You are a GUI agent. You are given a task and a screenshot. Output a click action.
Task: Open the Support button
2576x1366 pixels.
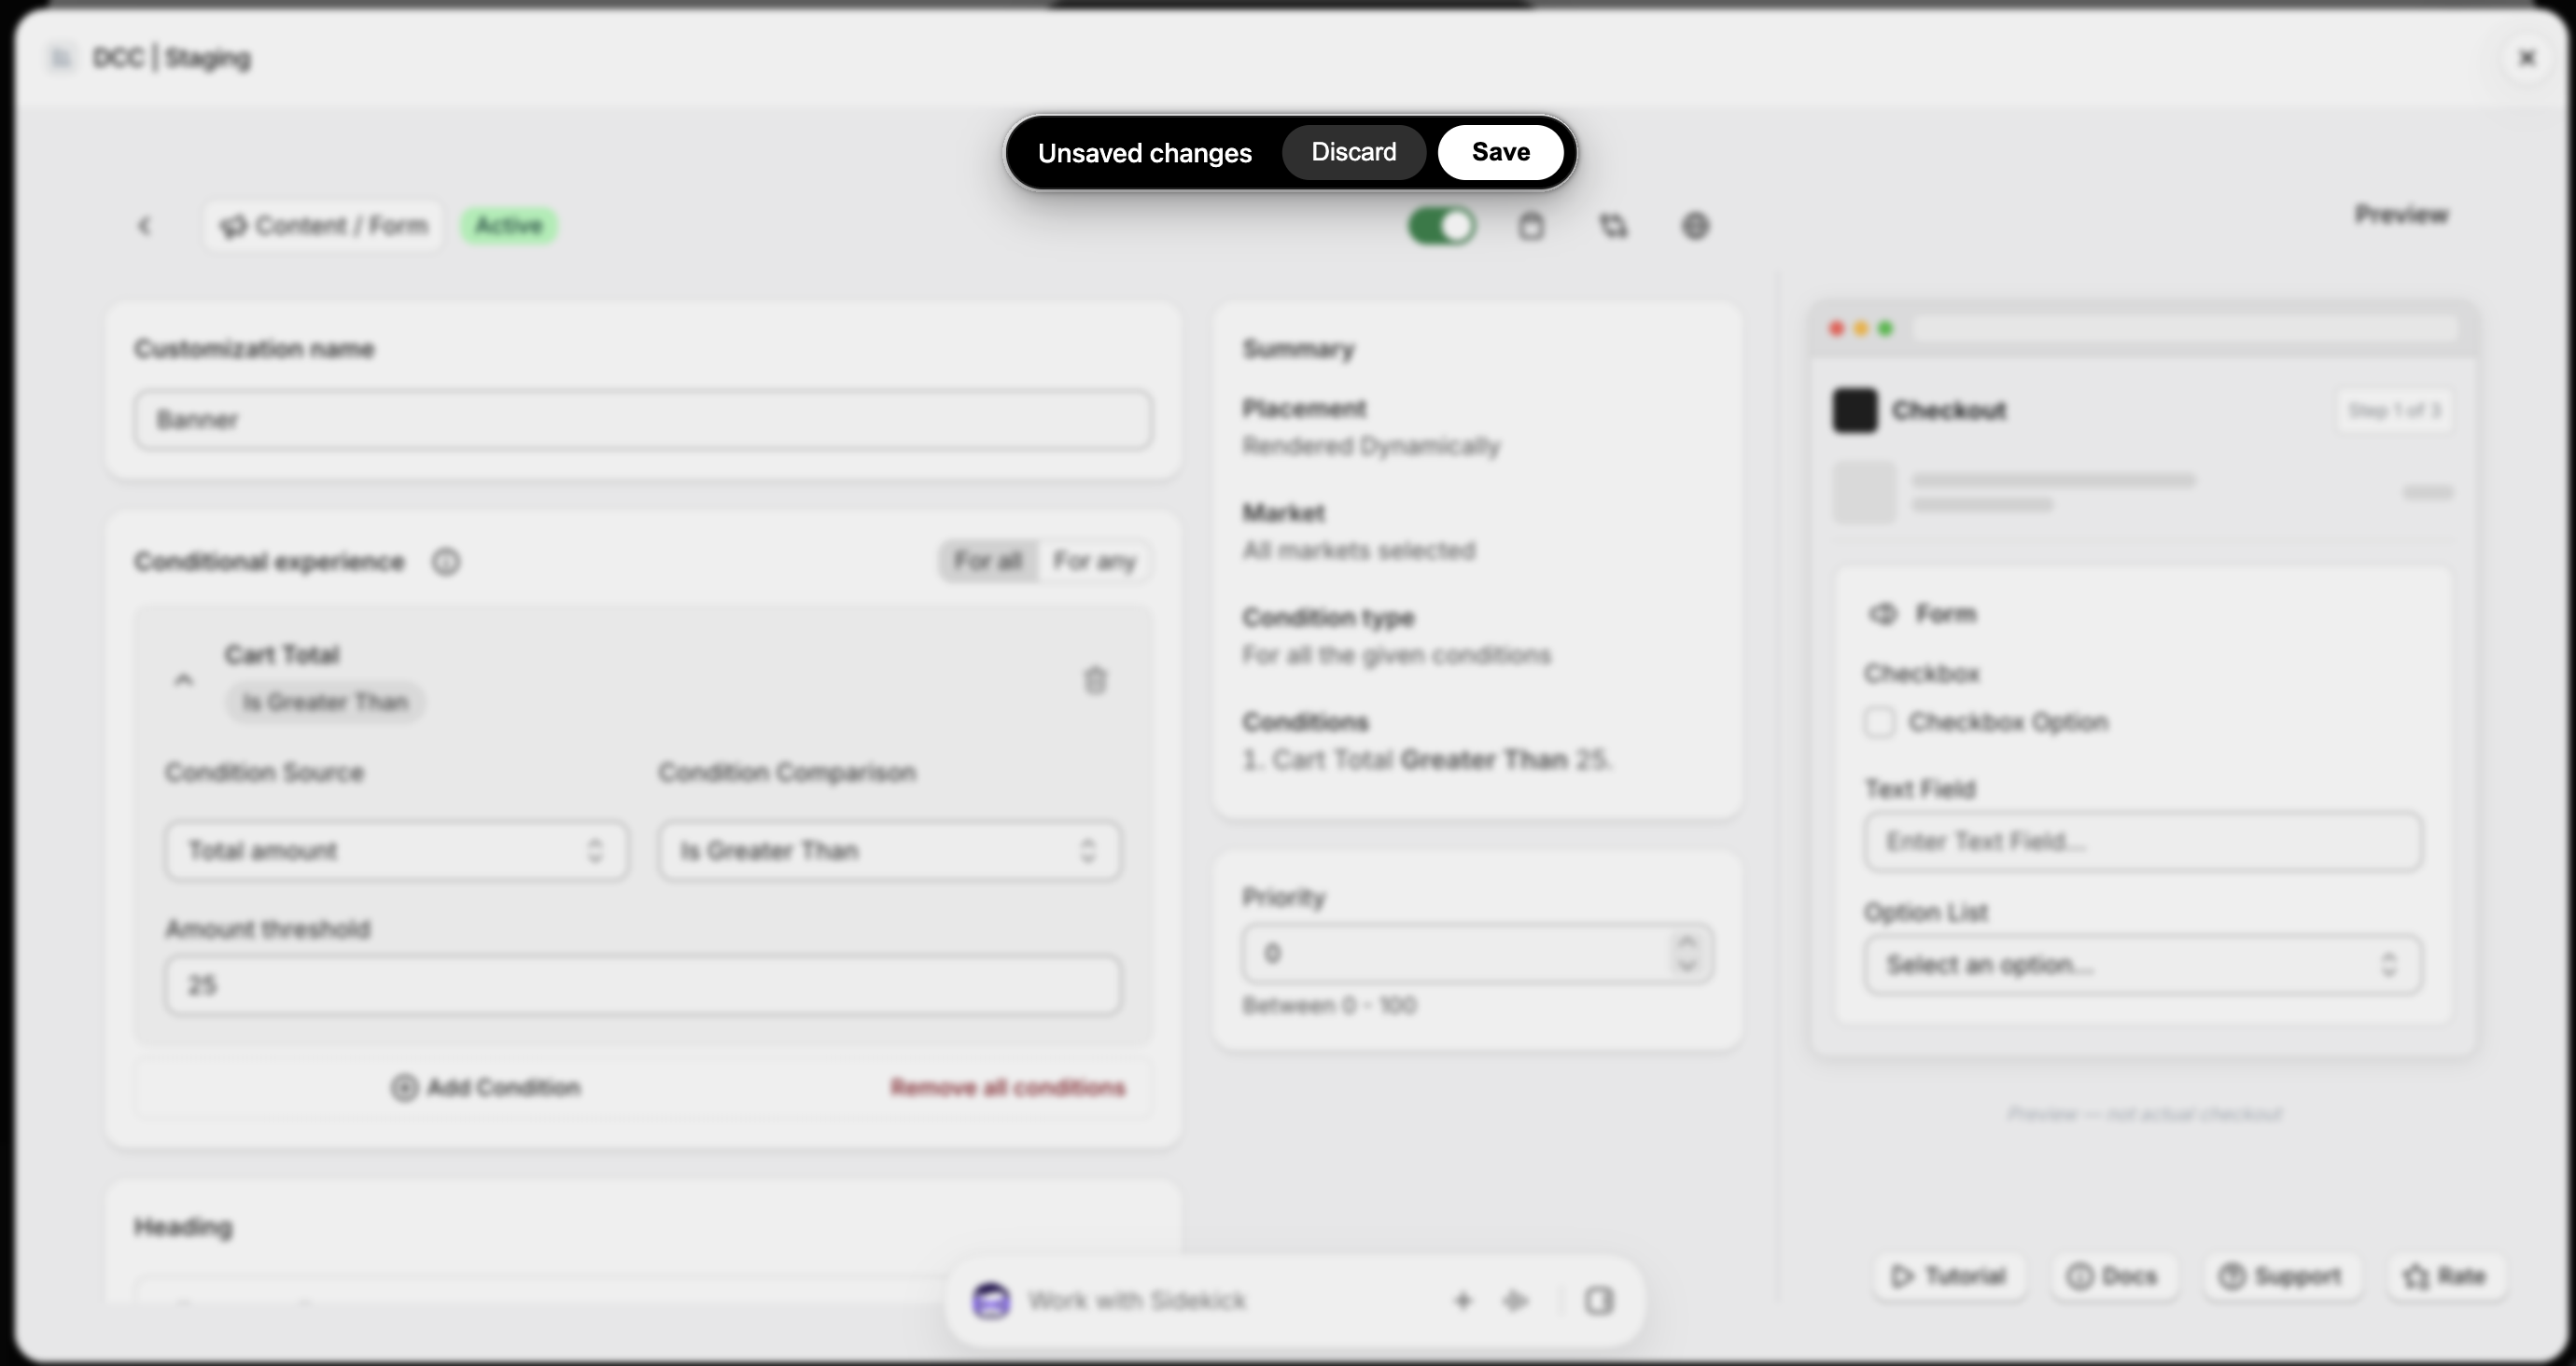[x=2281, y=1276]
